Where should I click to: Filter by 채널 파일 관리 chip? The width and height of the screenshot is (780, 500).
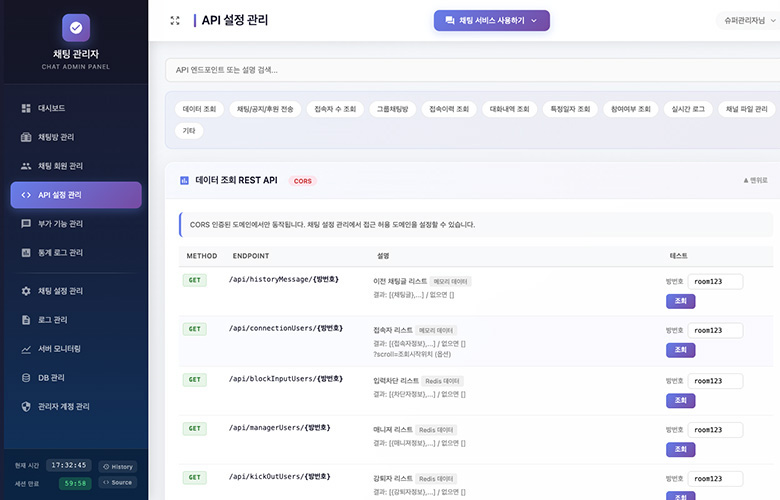point(746,109)
